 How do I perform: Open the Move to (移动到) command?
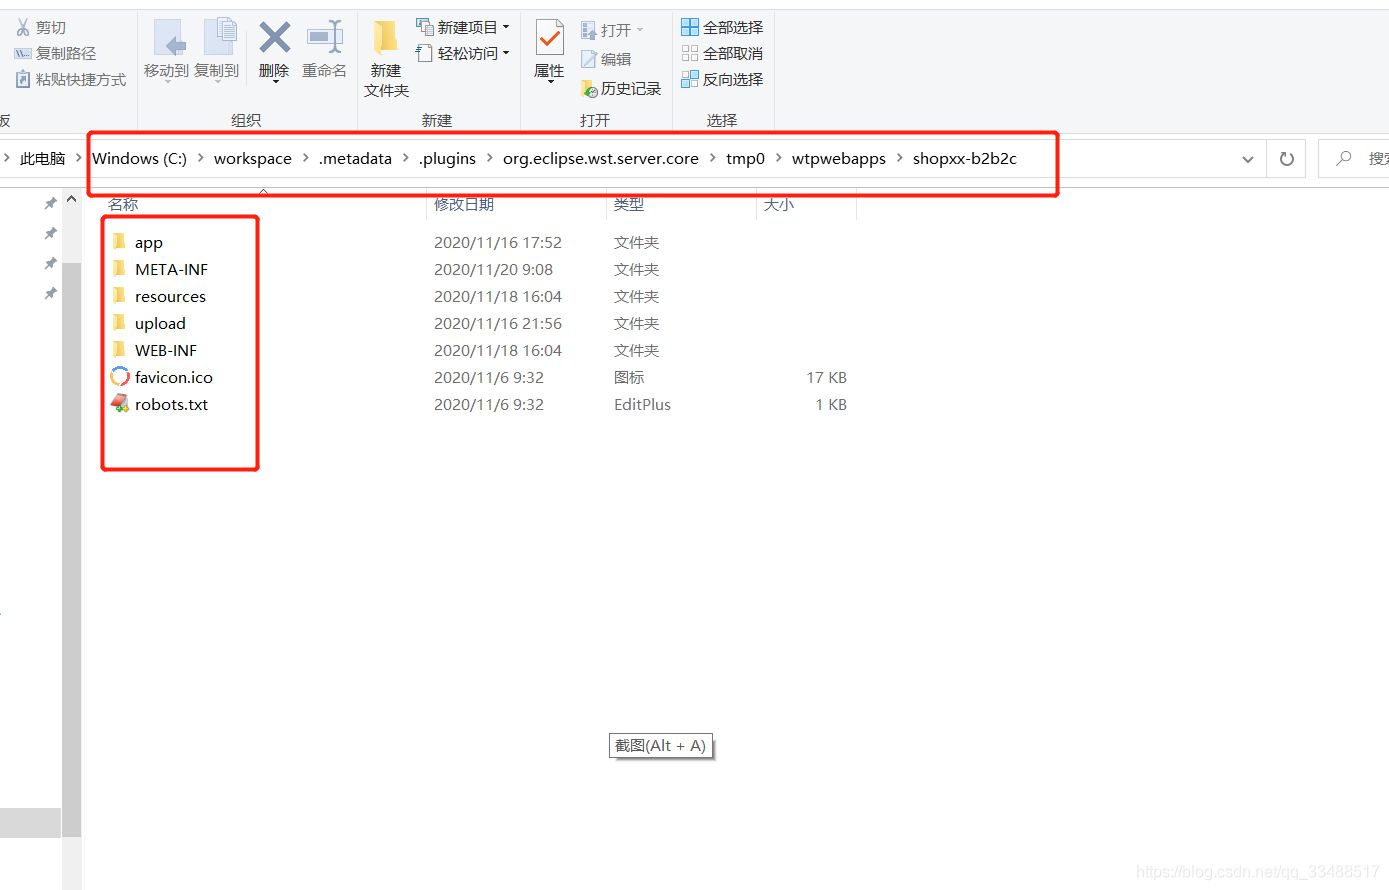pyautogui.click(x=166, y=50)
